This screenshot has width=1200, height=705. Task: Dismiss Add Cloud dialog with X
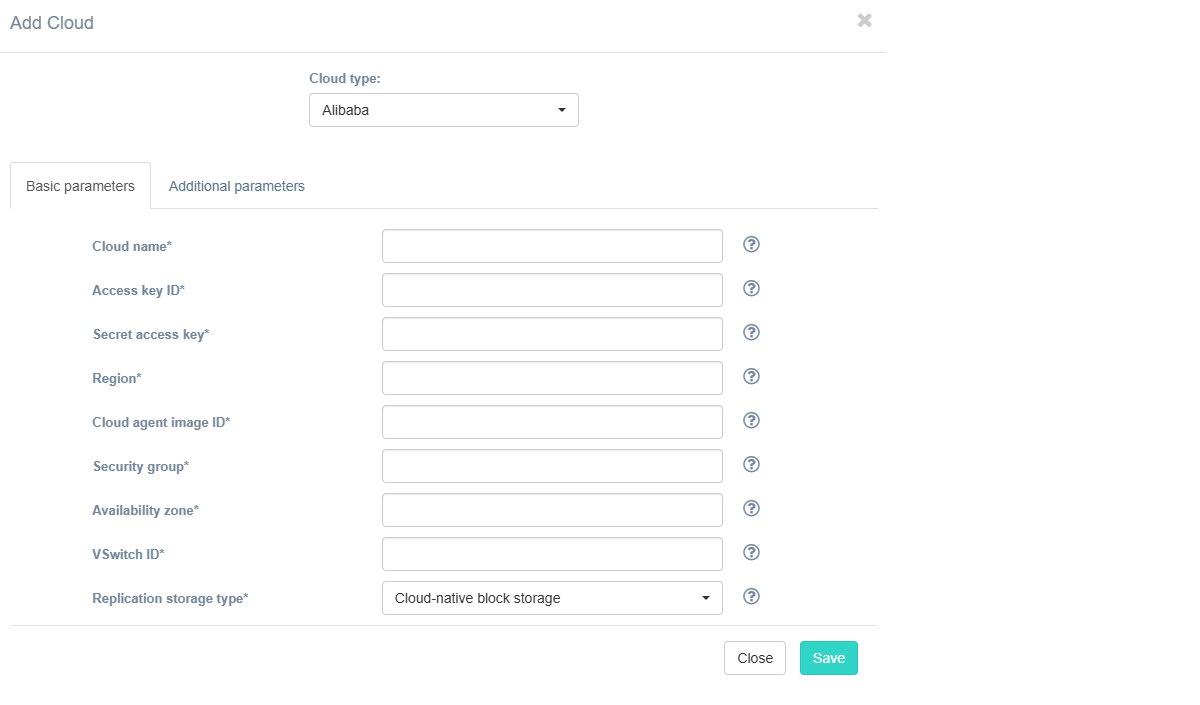pyautogui.click(x=865, y=20)
